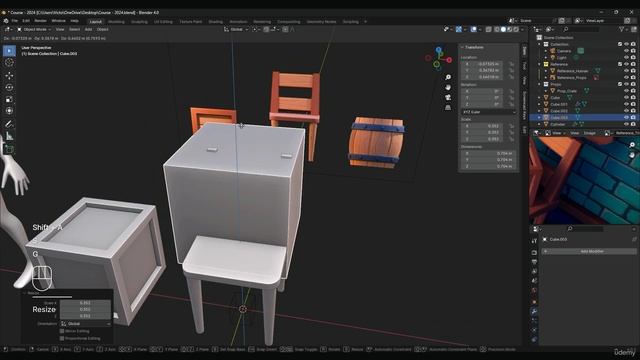
Task: Open the viewport Object menu
Action: (102, 29)
